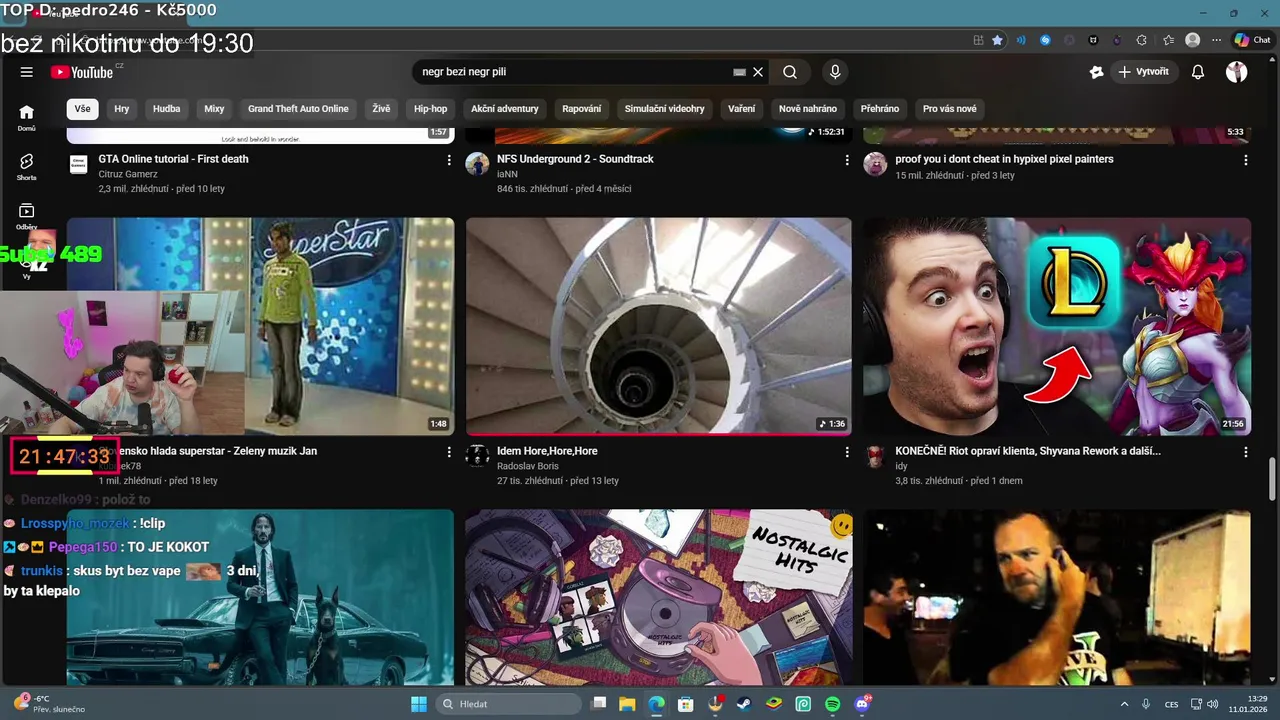1280x720 pixels.
Task: Click the Vytvořit create button
Action: (x=1143, y=72)
